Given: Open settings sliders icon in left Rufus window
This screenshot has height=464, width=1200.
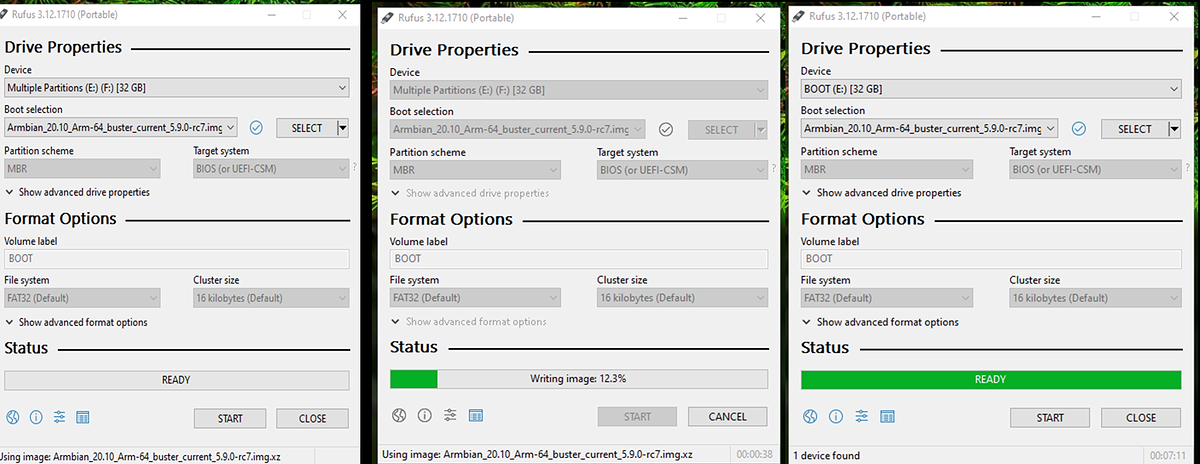Looking at the screenshot, I should pyautogui.click(x=60, y=418).
